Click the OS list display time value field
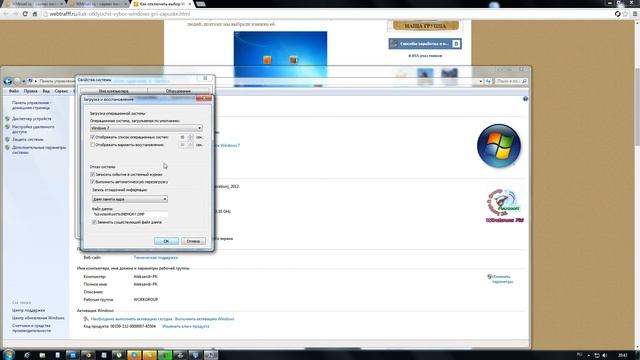Viewport: 640px width, 360px height. (x=182, y=137)
